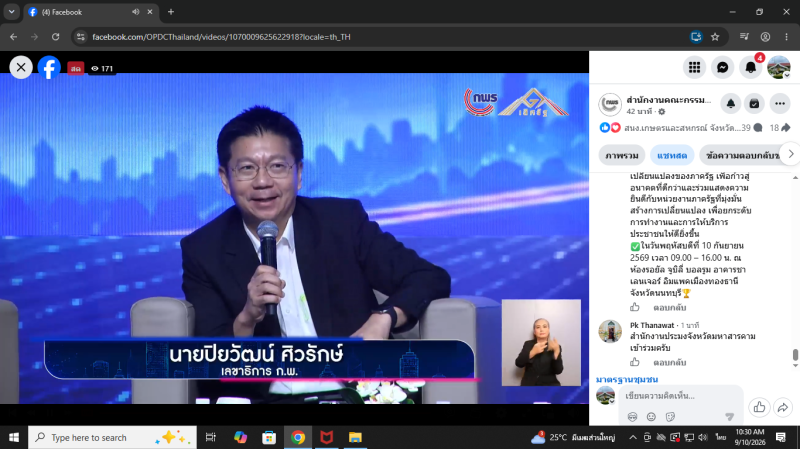Open Messenger chat icon
The image size is (800, 449).
[x=722, y=67]
